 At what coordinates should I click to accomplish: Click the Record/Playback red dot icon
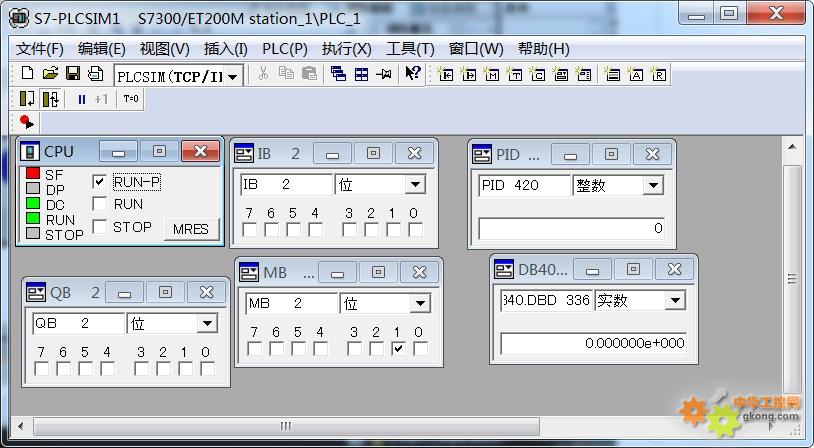pos(26,122)
